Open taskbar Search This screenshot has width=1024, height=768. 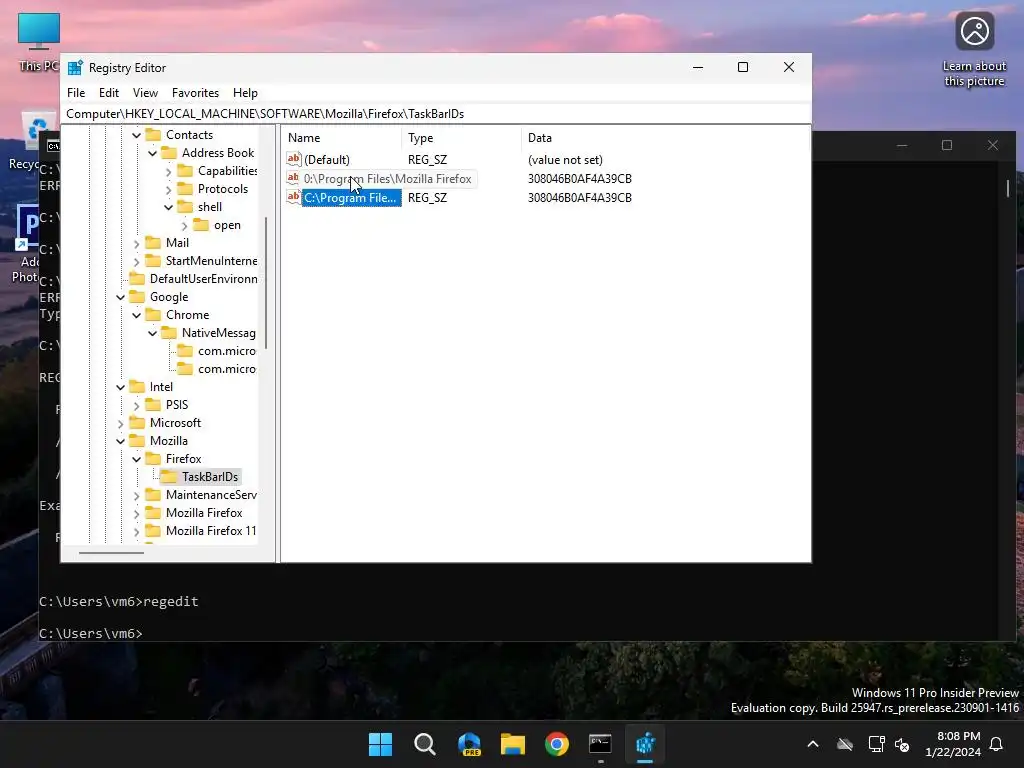point(424,744)
